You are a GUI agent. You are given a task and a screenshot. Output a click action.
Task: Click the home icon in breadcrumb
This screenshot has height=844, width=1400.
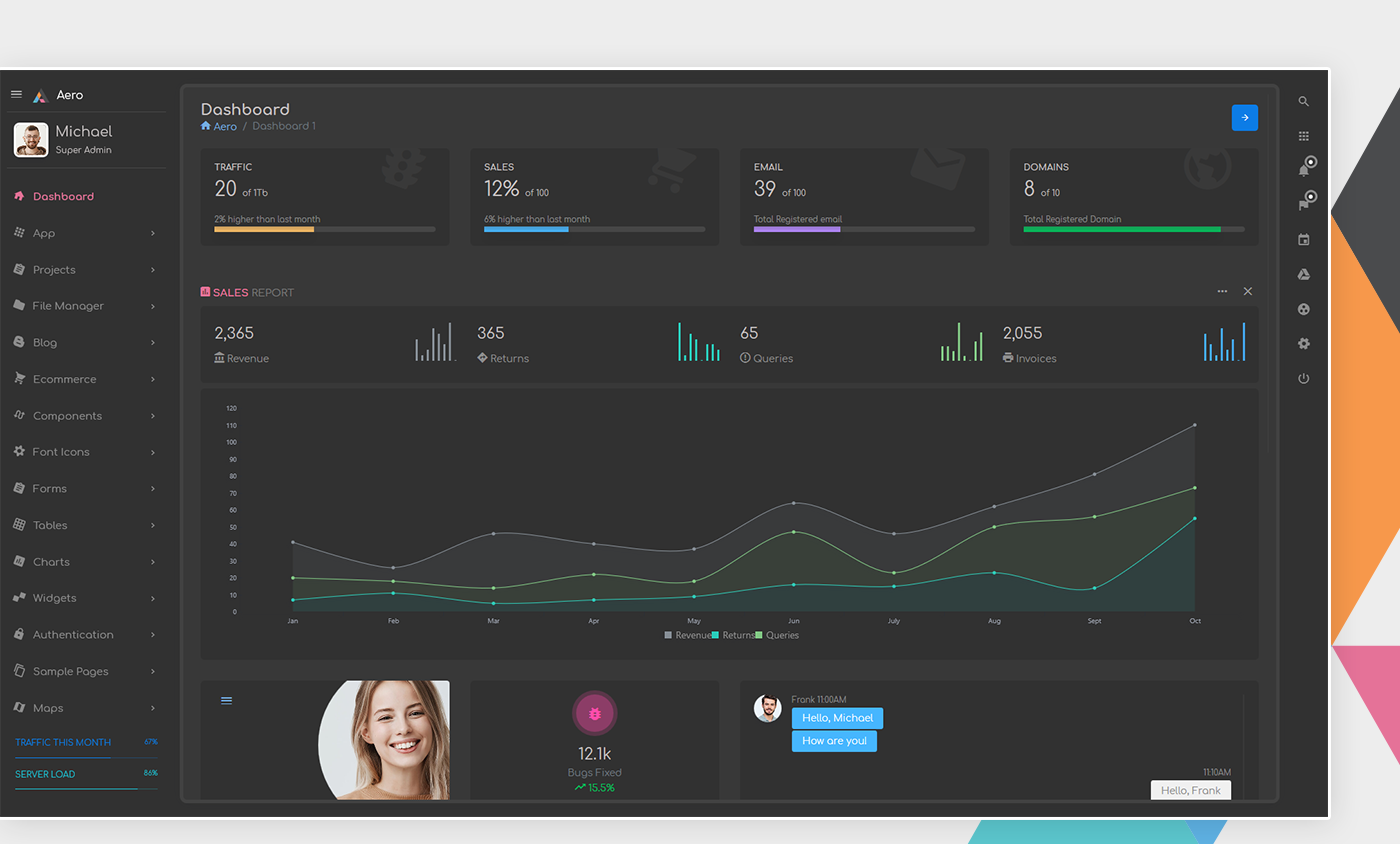[206, 126]
